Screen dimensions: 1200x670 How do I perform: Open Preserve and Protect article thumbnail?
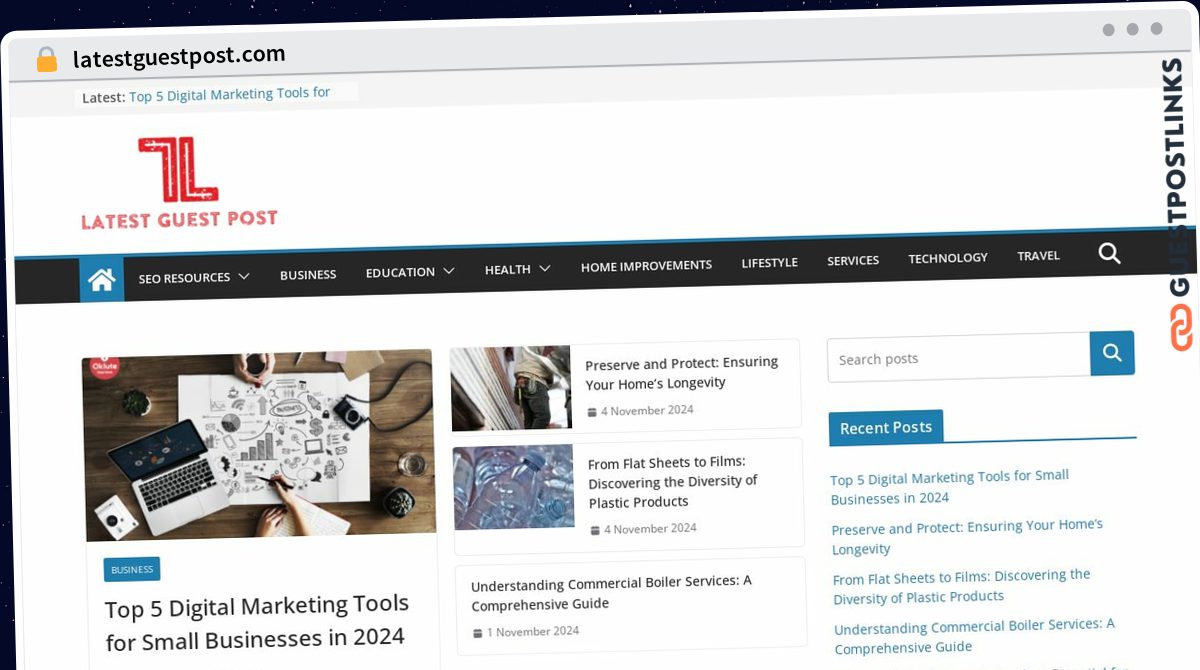click(x=510, y=388)
